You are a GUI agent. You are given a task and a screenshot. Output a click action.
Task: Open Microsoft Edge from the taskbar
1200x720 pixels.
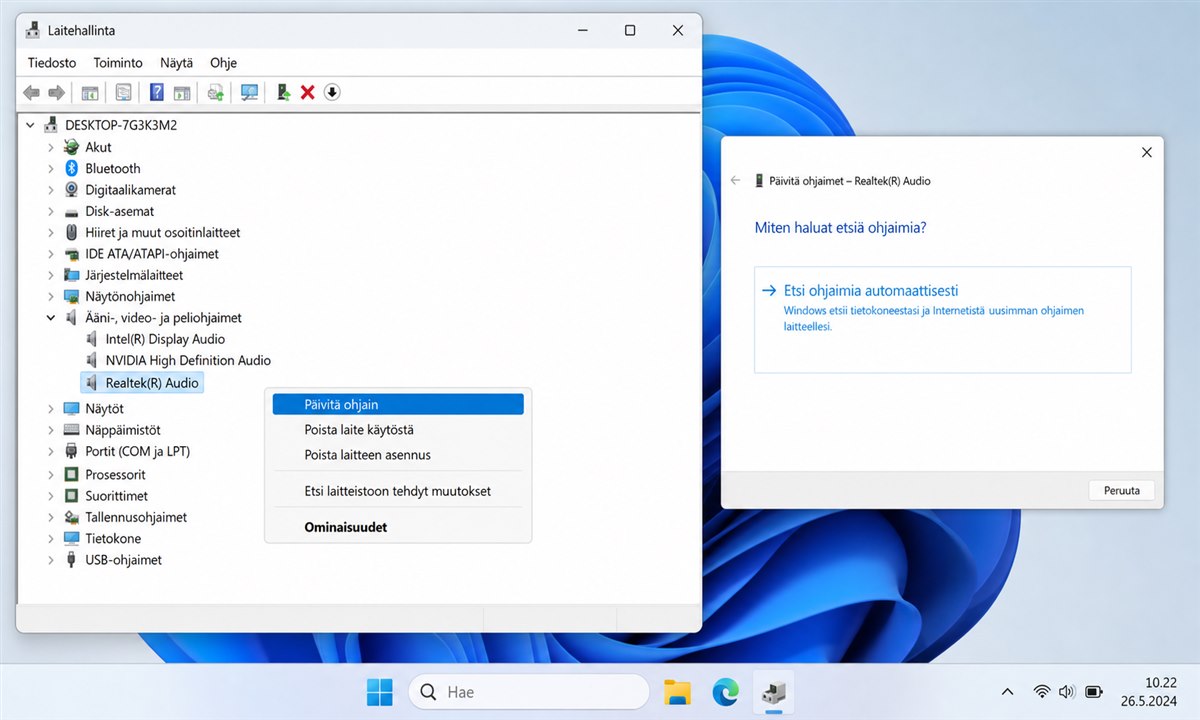coord(726,692)
